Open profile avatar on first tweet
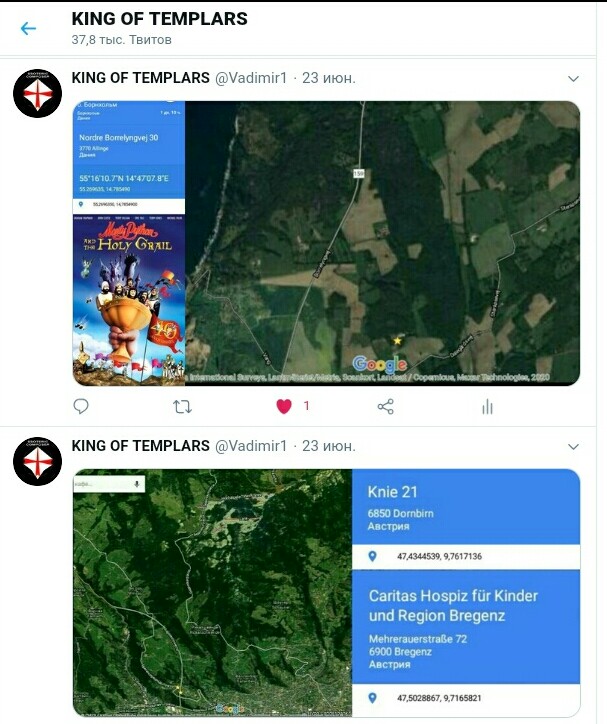The height and width of the screenshot is (724, 607). click(37, 93)
